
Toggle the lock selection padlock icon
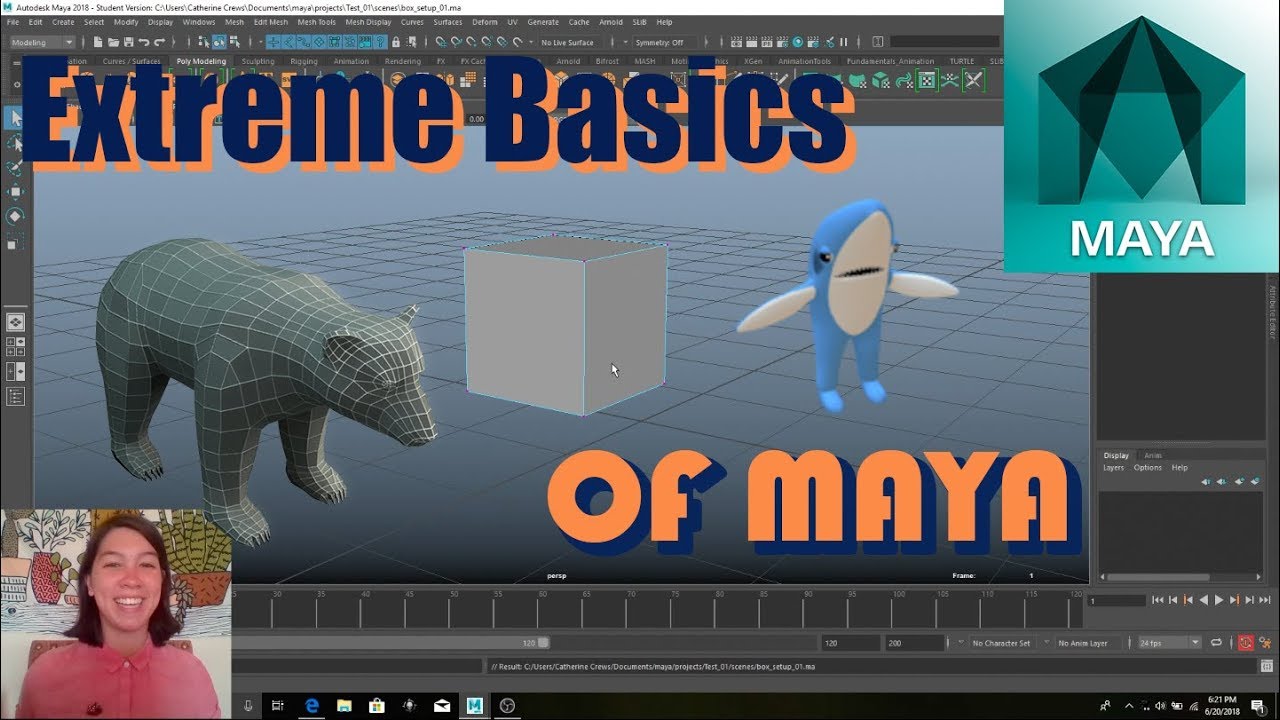[395, 42]
